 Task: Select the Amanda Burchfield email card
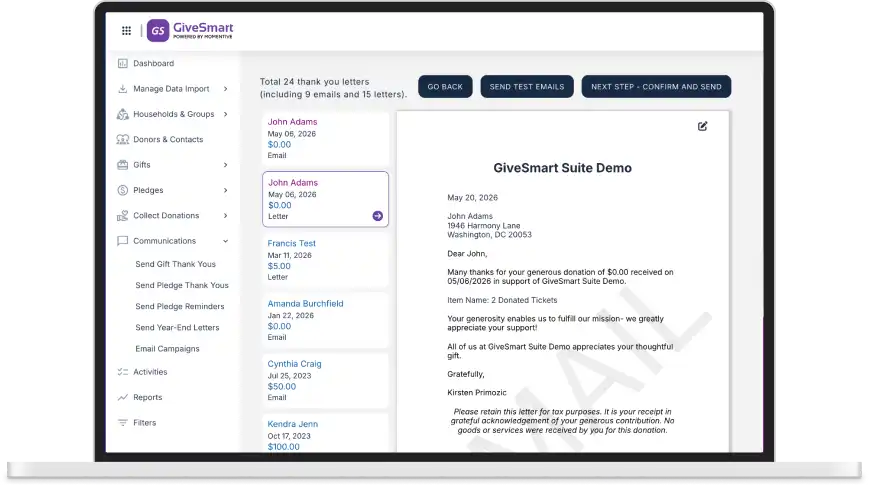(x=325, y=320)
